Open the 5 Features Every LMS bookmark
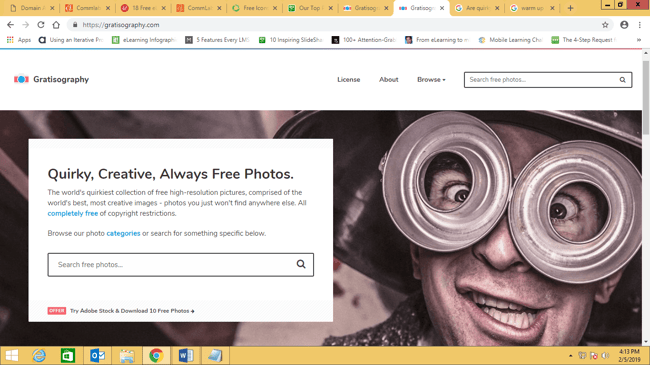Screen dimensions: 650x365 pos(217,40)
